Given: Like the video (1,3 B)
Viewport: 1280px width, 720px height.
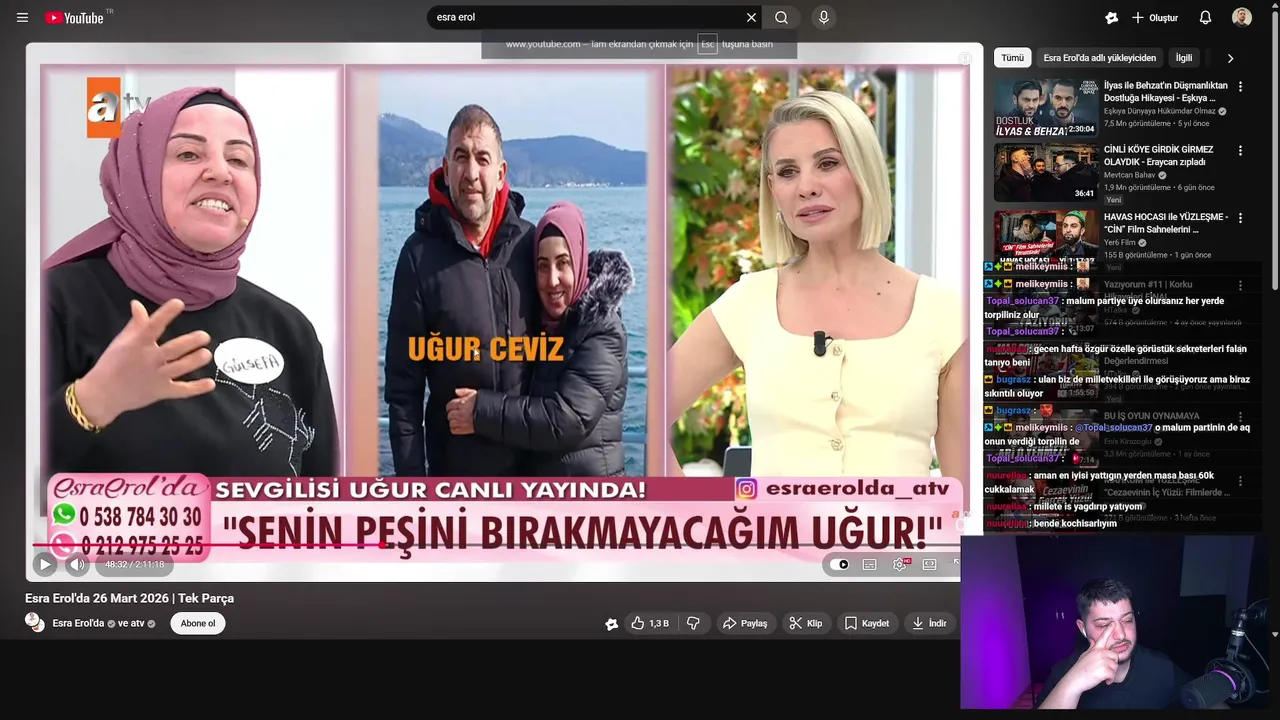Looking at the screenshot, I should pyautogui.click(x=649, y=623).
